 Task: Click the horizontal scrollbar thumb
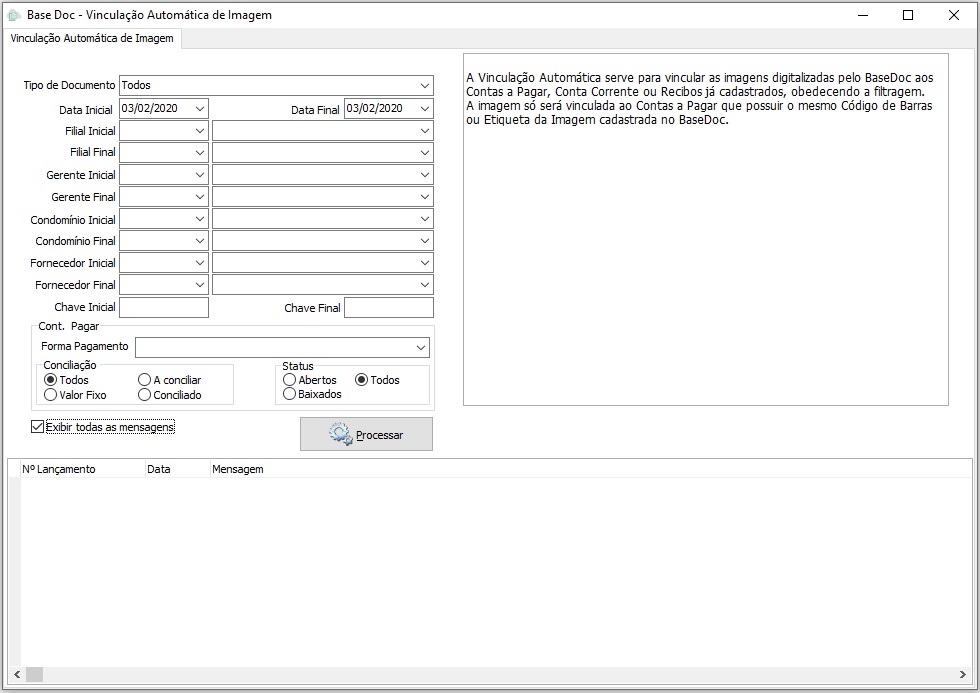tap(34, 674)
